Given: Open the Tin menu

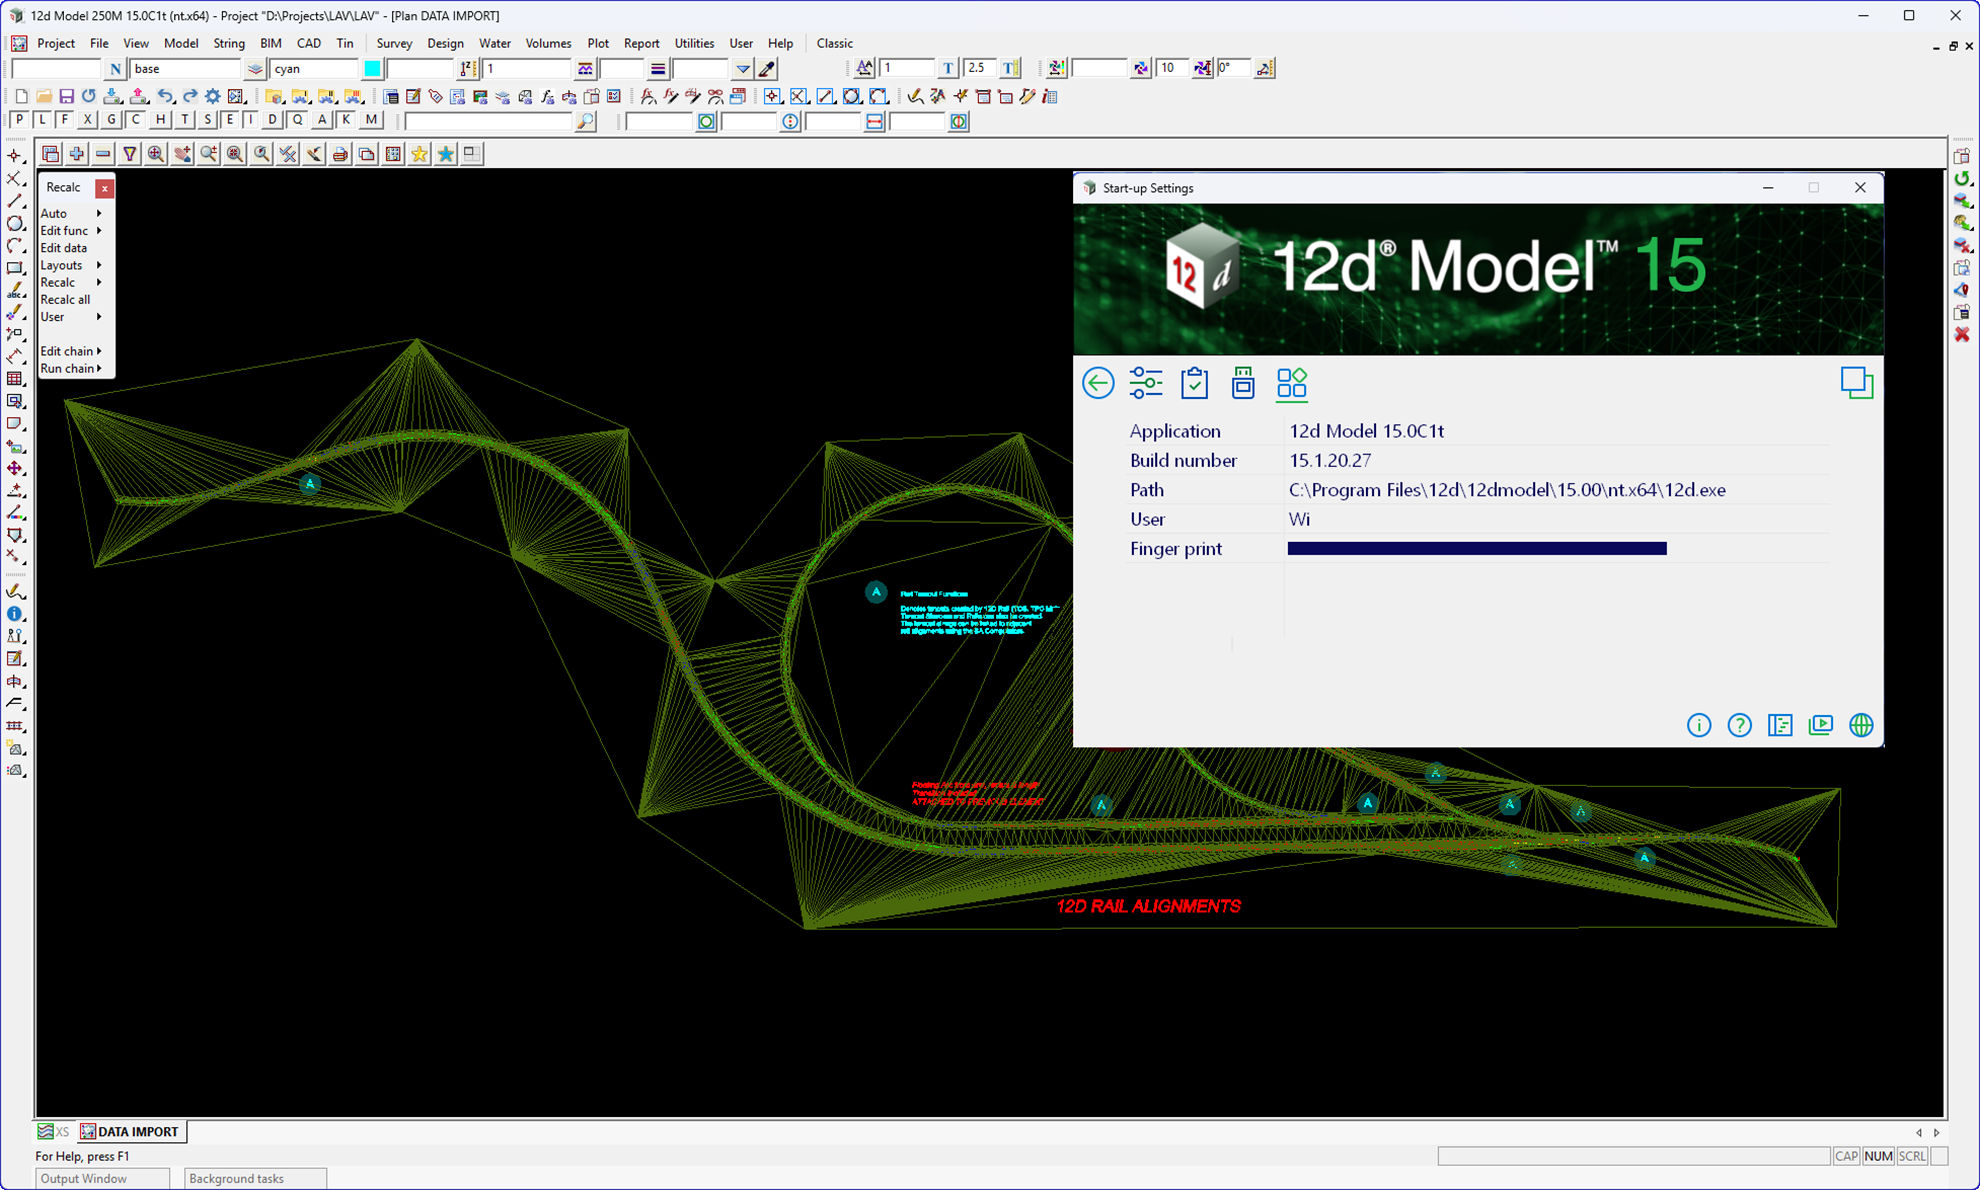Looking at the screenshot, I should (344, 43).
